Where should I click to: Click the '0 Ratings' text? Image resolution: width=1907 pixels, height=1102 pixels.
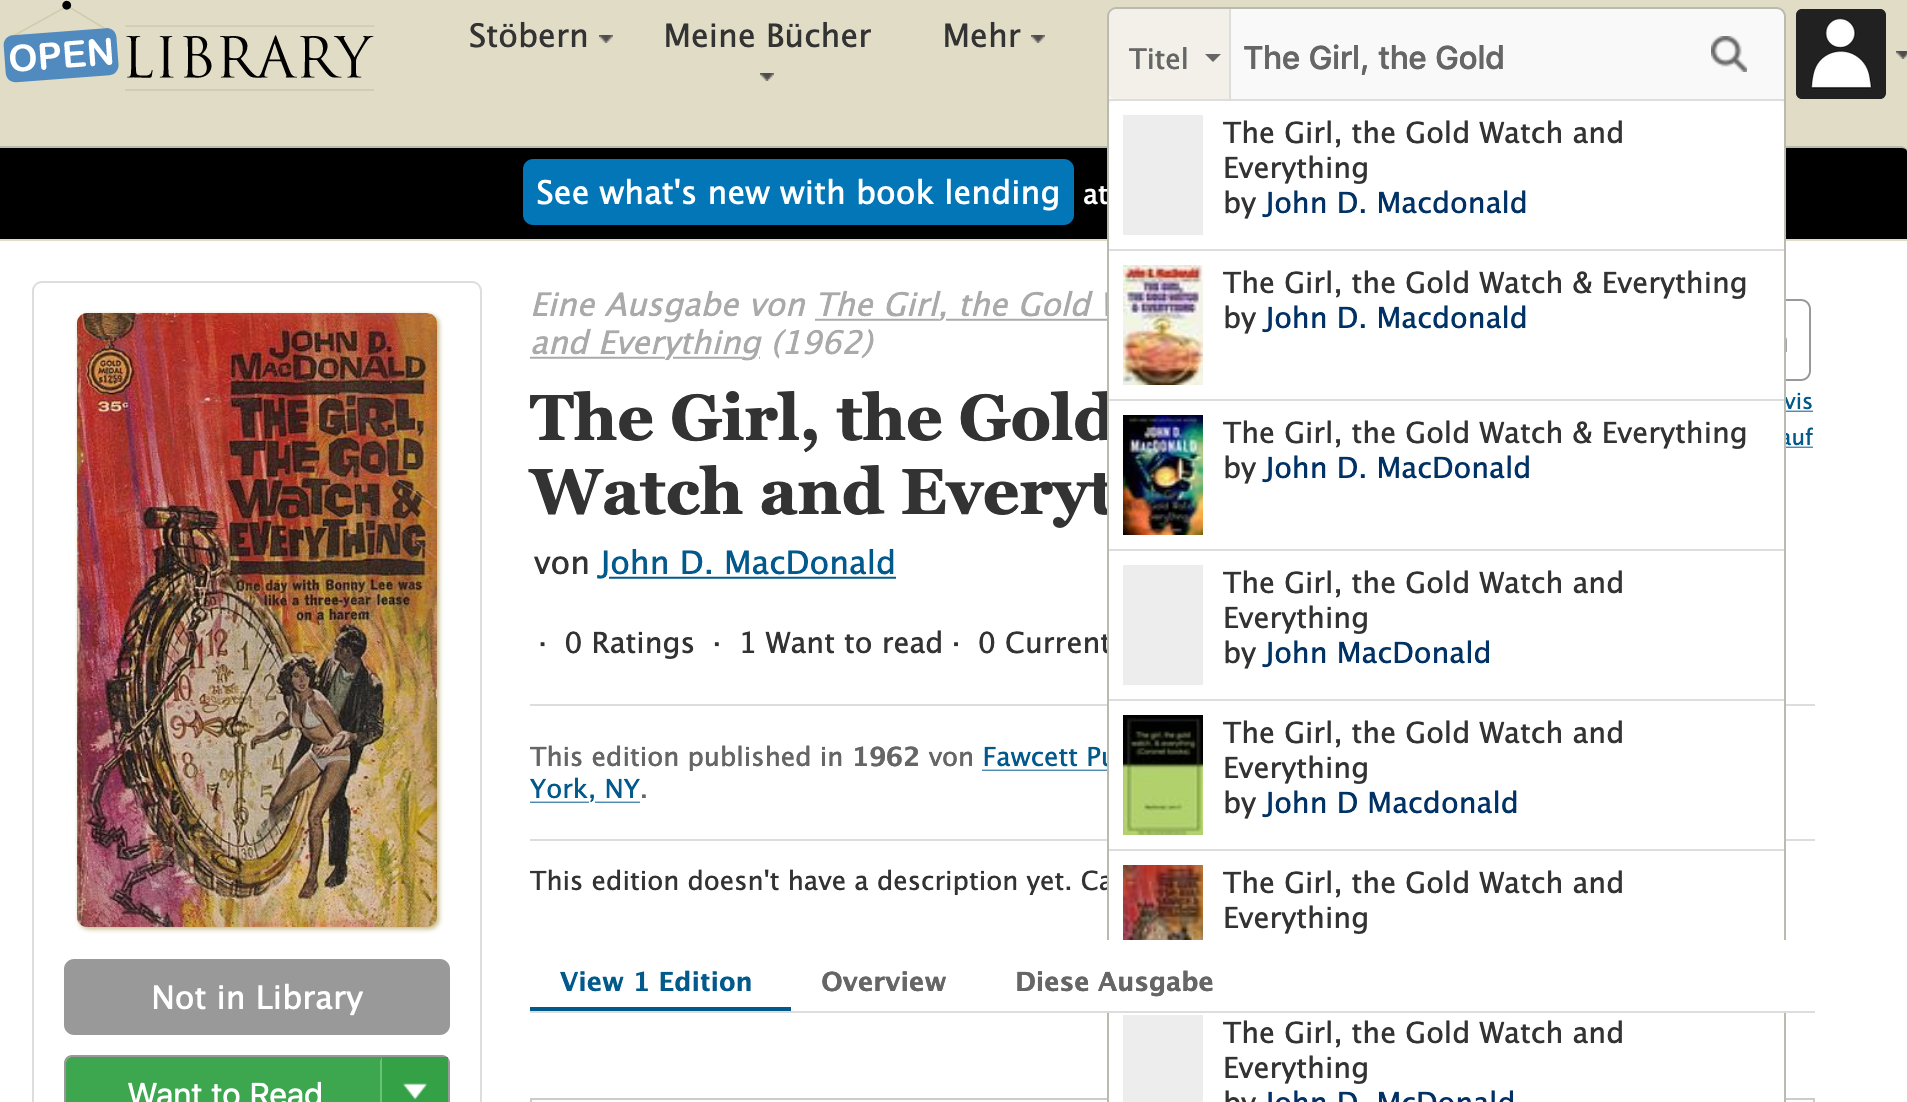point(629,643)
